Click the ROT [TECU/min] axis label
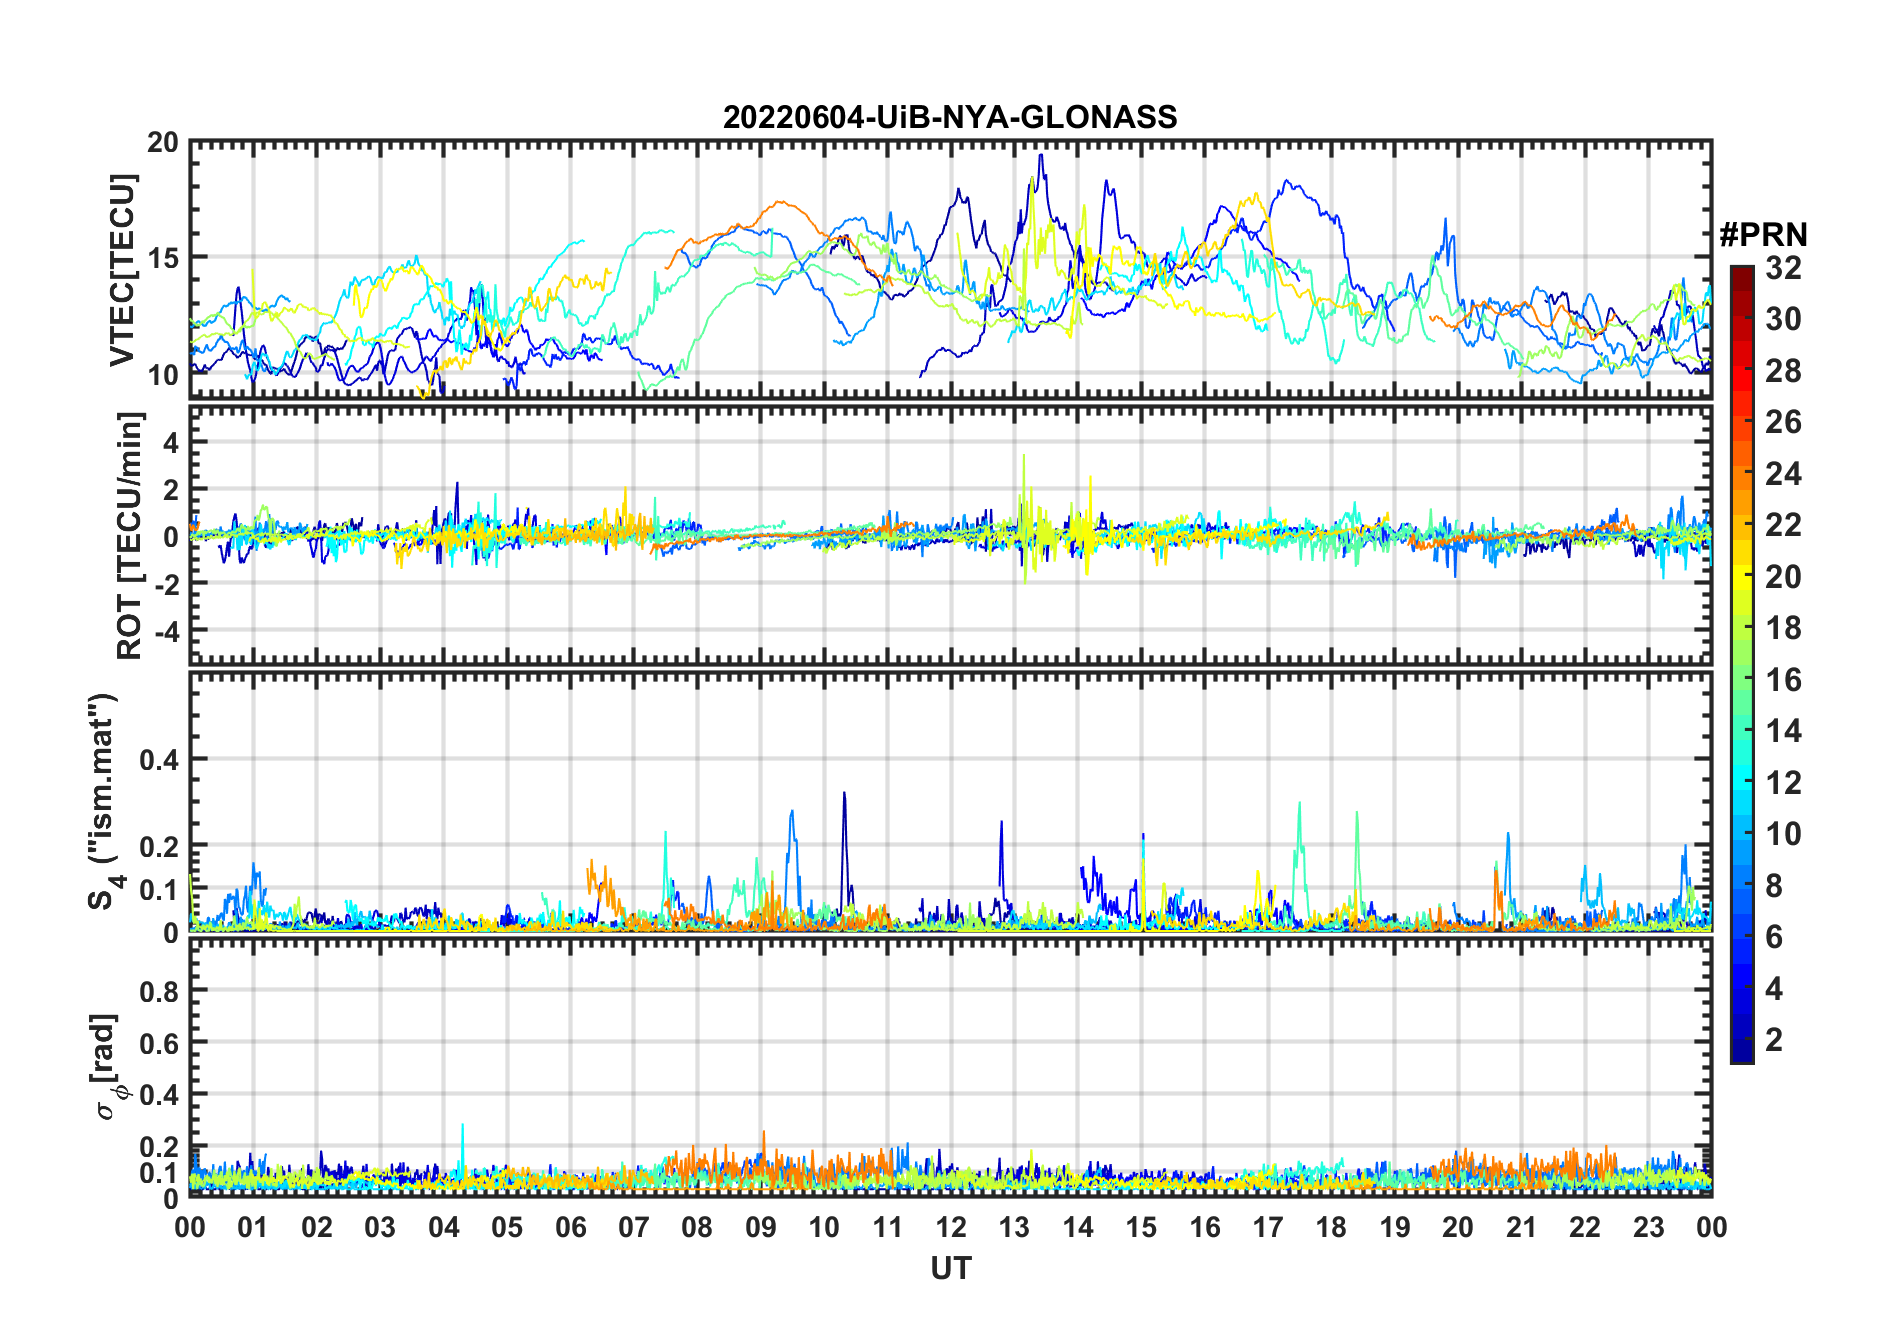The width and height of the screenshot is (1902, 1330). 129,535
